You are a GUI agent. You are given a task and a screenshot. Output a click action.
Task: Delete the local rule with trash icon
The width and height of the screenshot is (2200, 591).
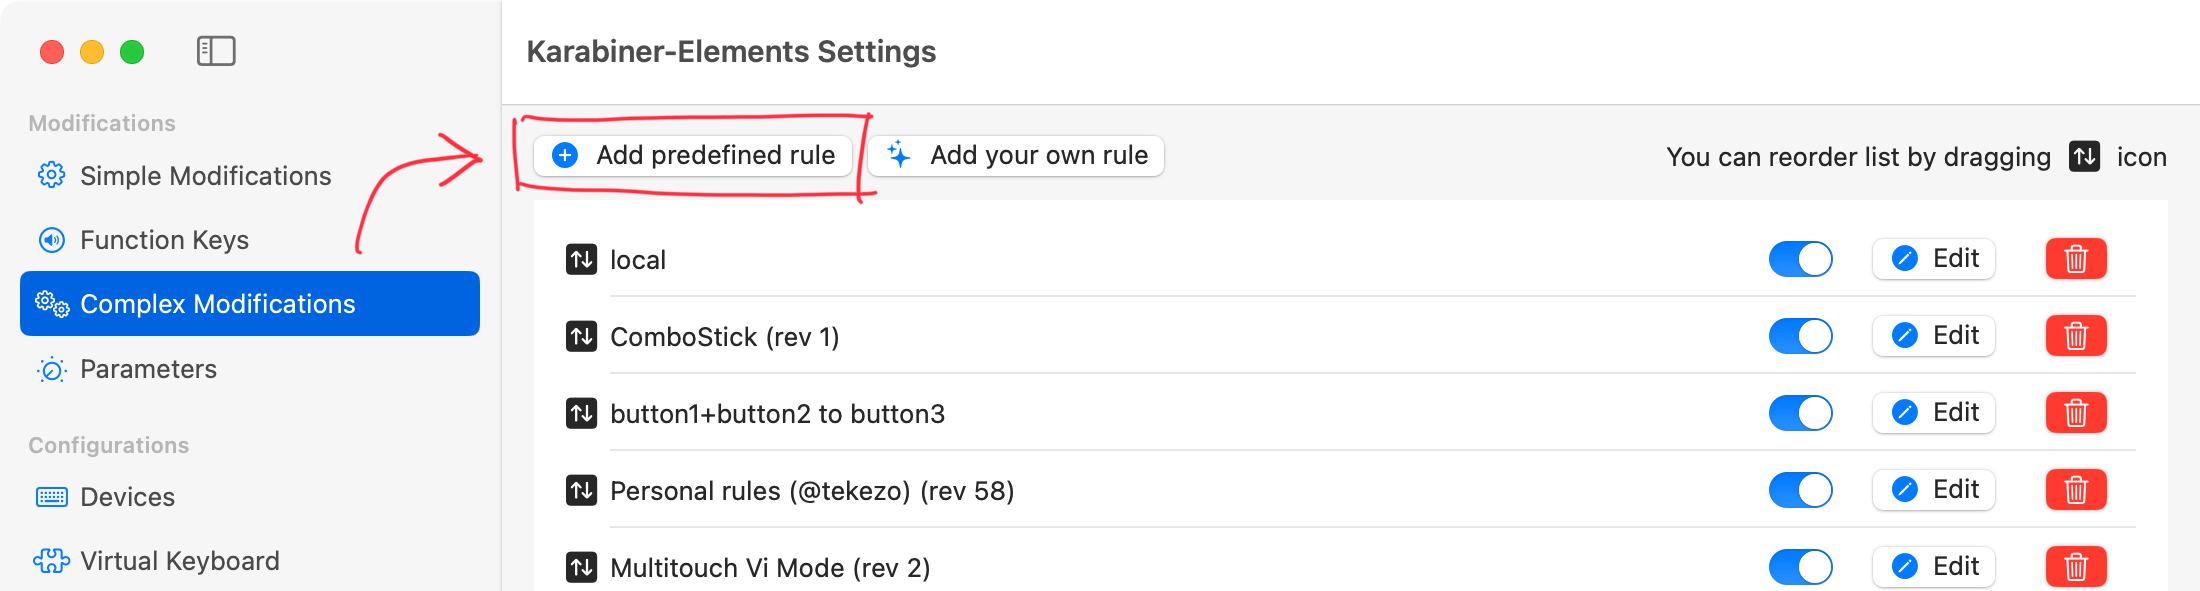coord(2076,259)
